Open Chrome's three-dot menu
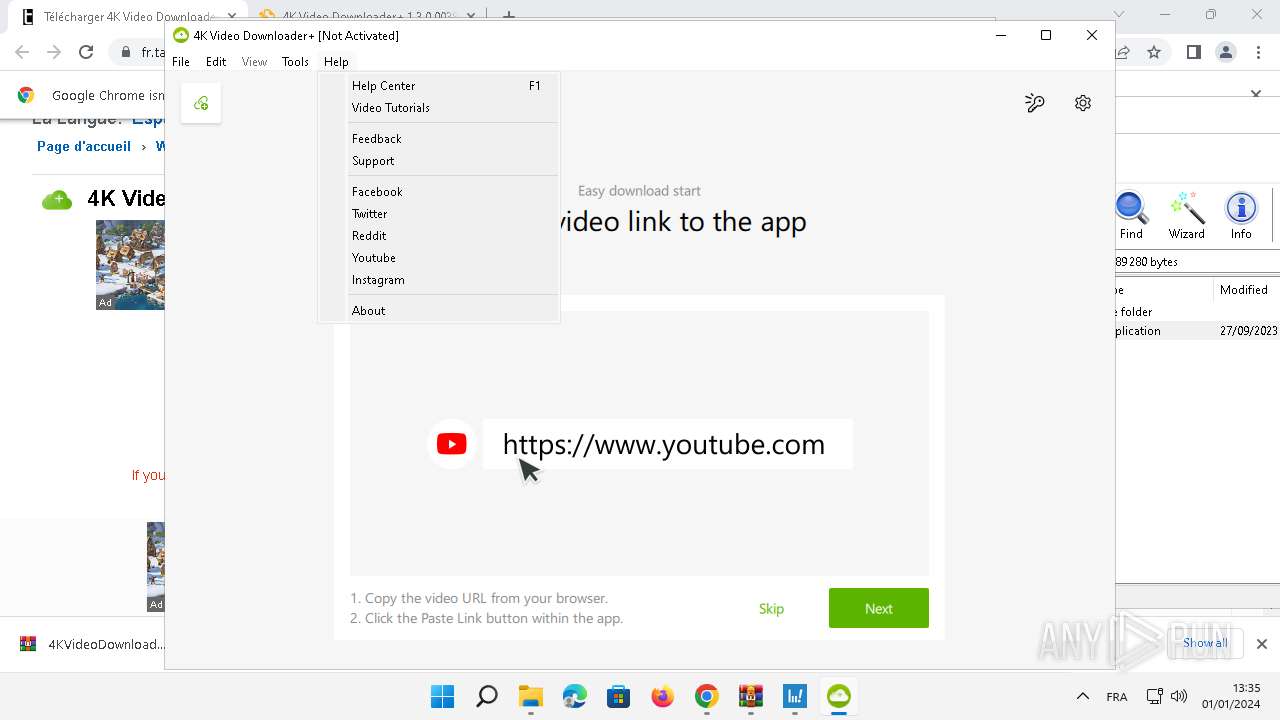 [1259, 52]
